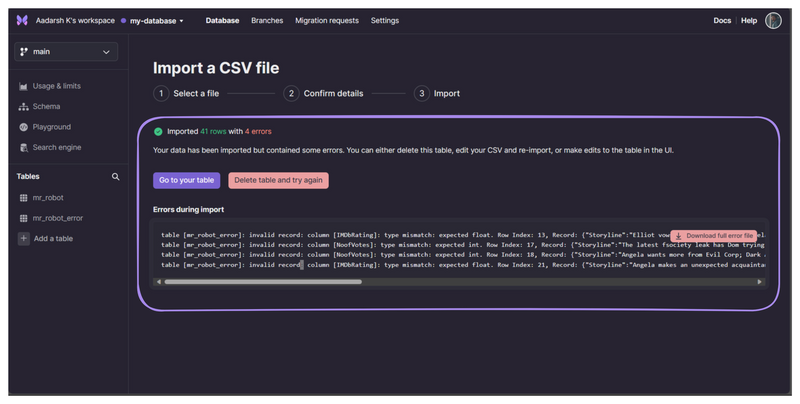The height and width of the screenshot is (404, 800).
Task: Search tables with magnifier icon
Action: coord(116,176)
